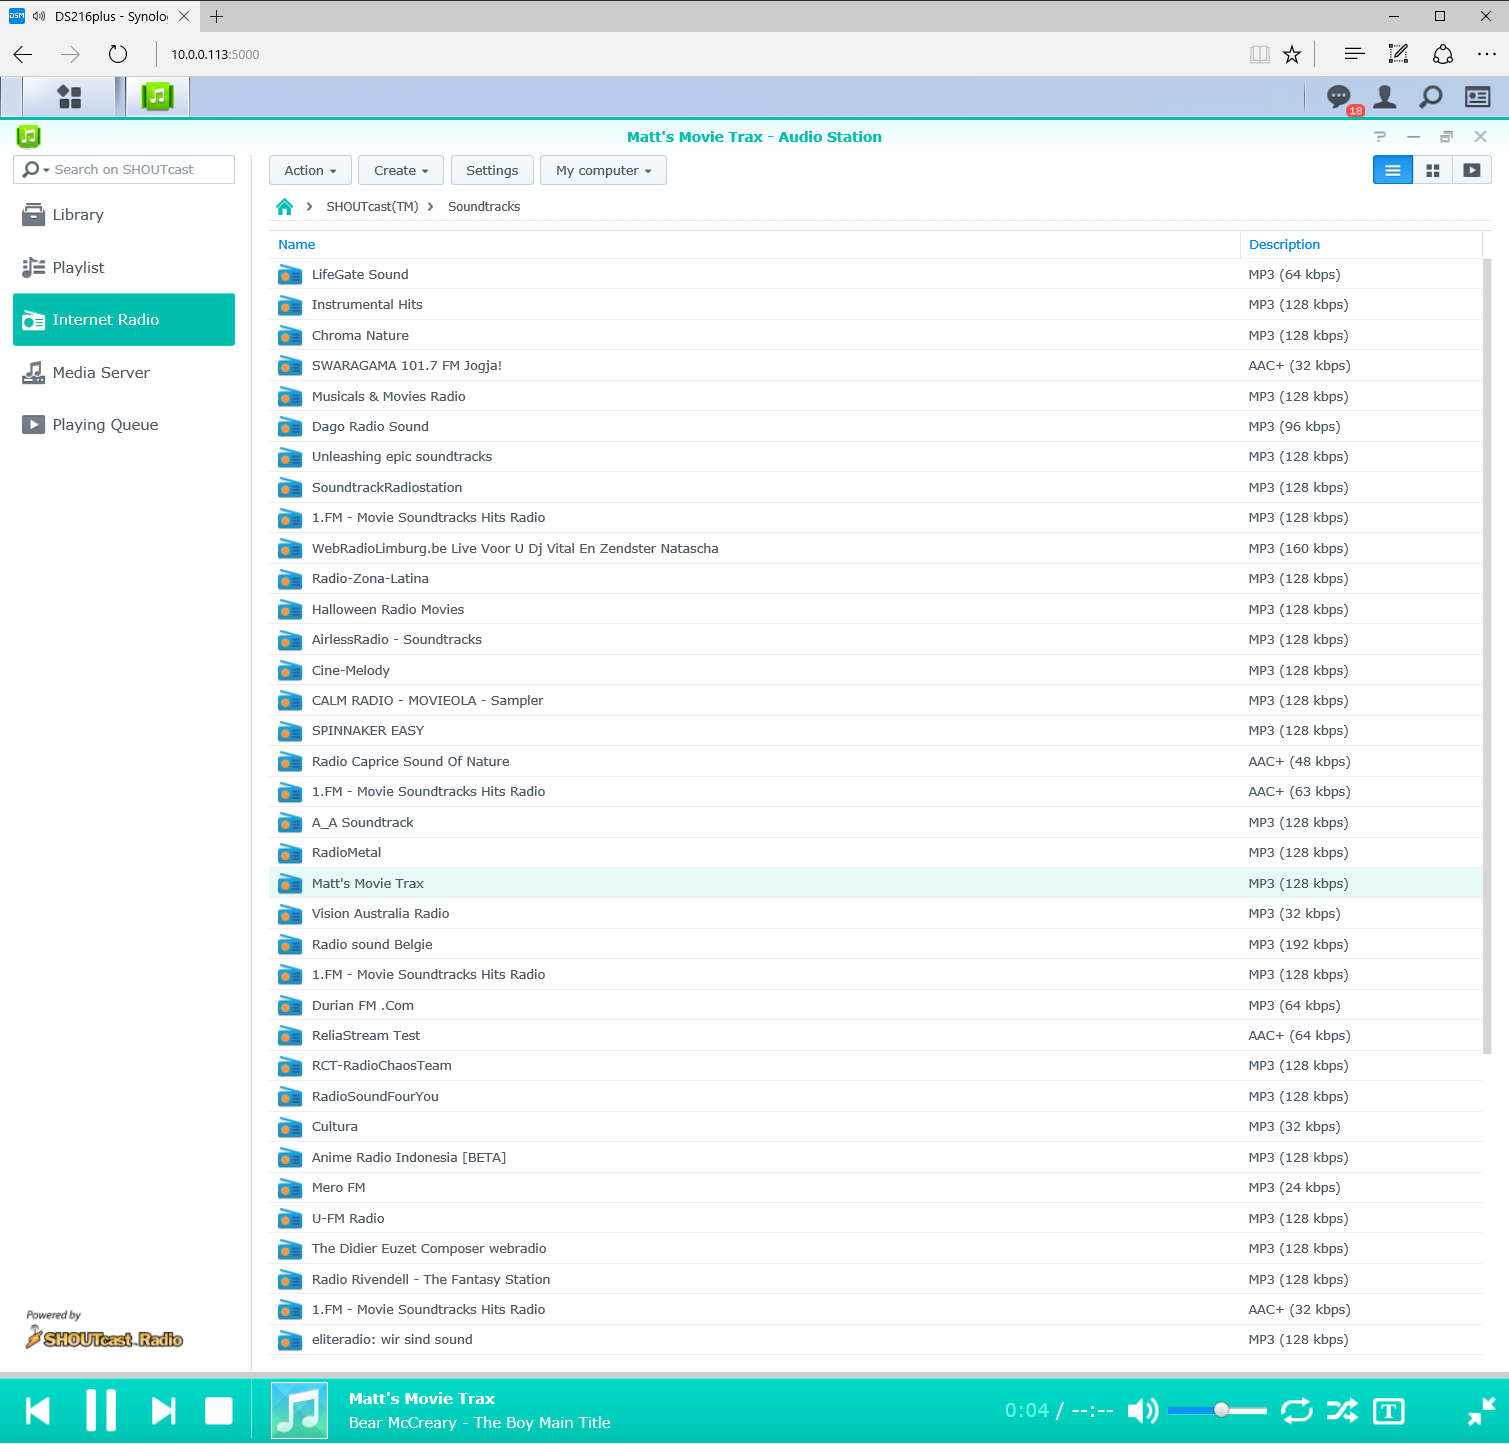Open the DSM notifications chat icon

pos(1338,97)
